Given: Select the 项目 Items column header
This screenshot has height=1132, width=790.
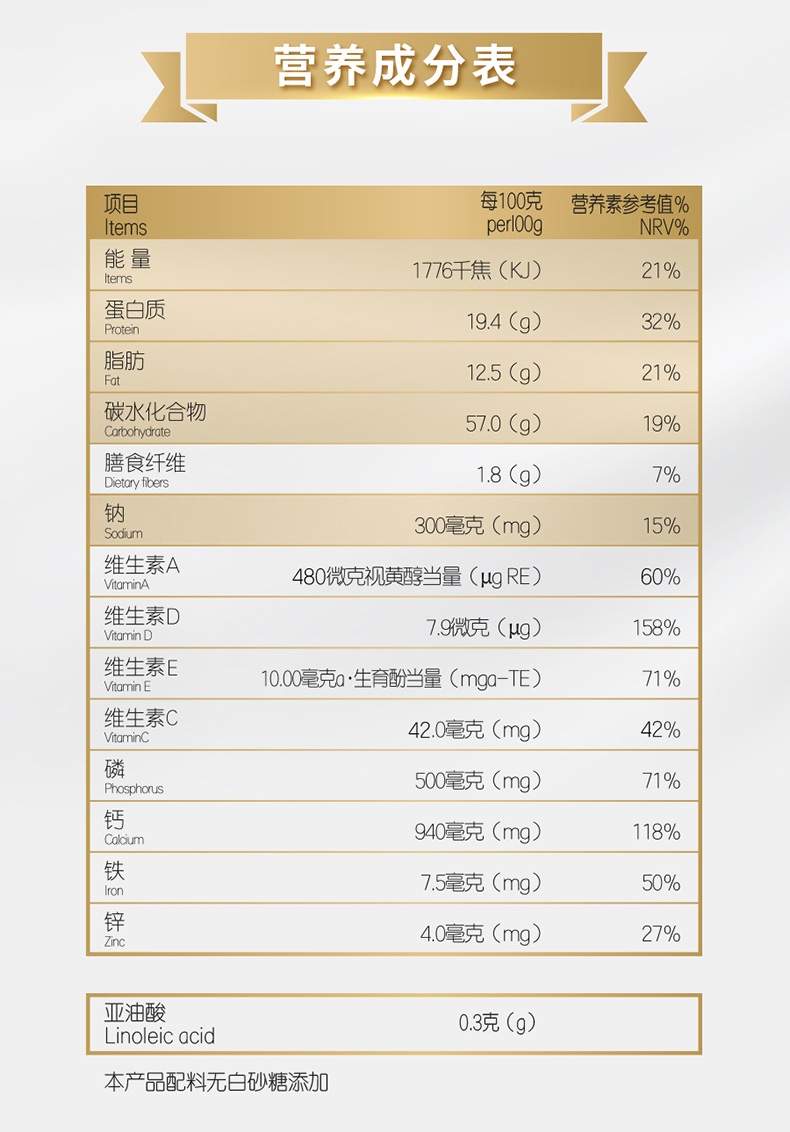Looking at the screenshot, I should tap(125, 215).
